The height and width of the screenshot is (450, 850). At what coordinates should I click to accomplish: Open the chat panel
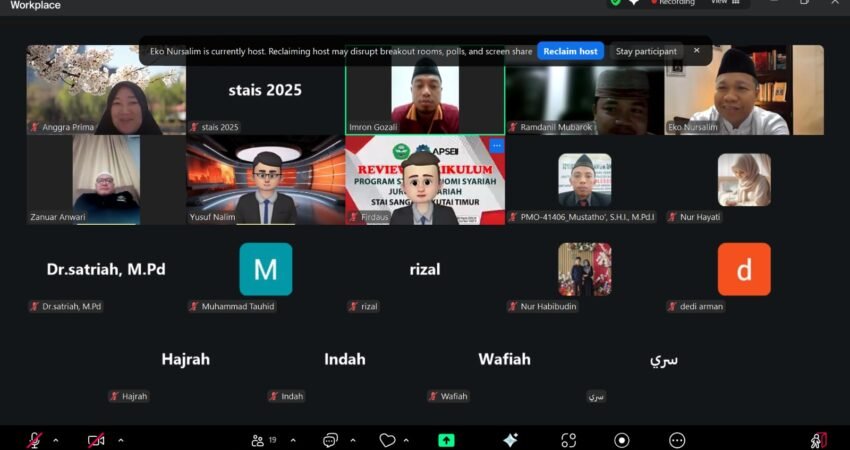329,440
